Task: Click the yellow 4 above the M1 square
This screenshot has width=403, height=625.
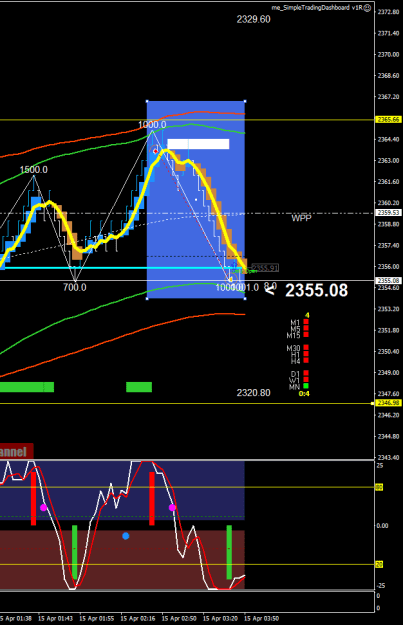Action: coord(307,315)
